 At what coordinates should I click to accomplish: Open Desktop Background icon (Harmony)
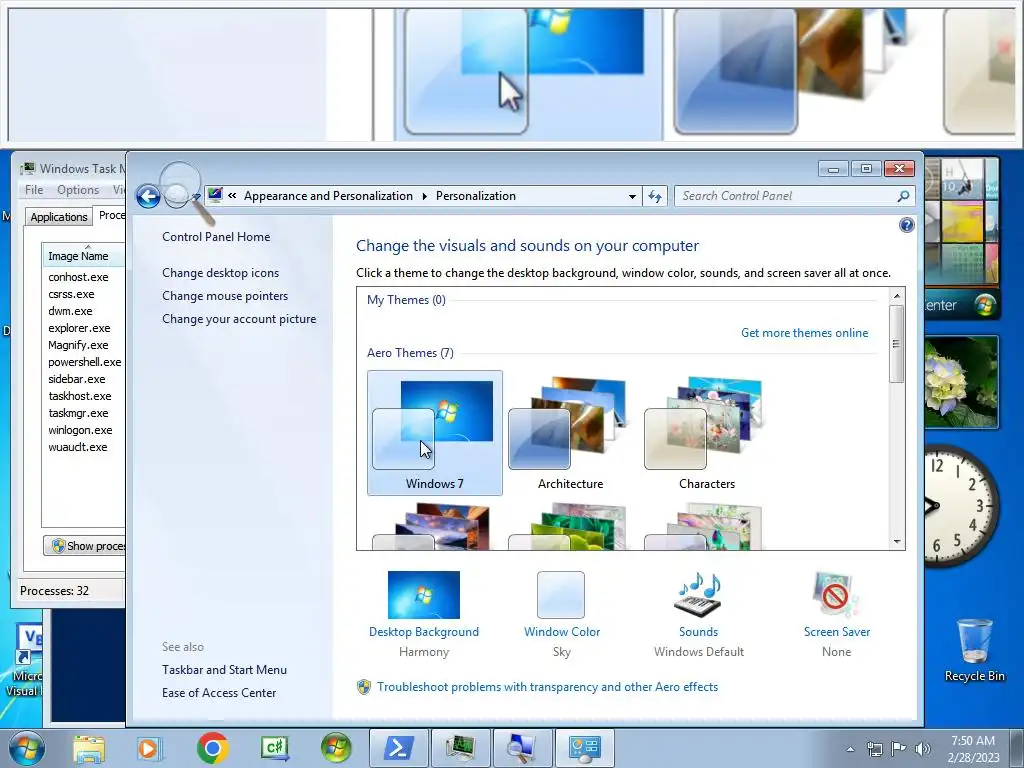click(424, 595)
